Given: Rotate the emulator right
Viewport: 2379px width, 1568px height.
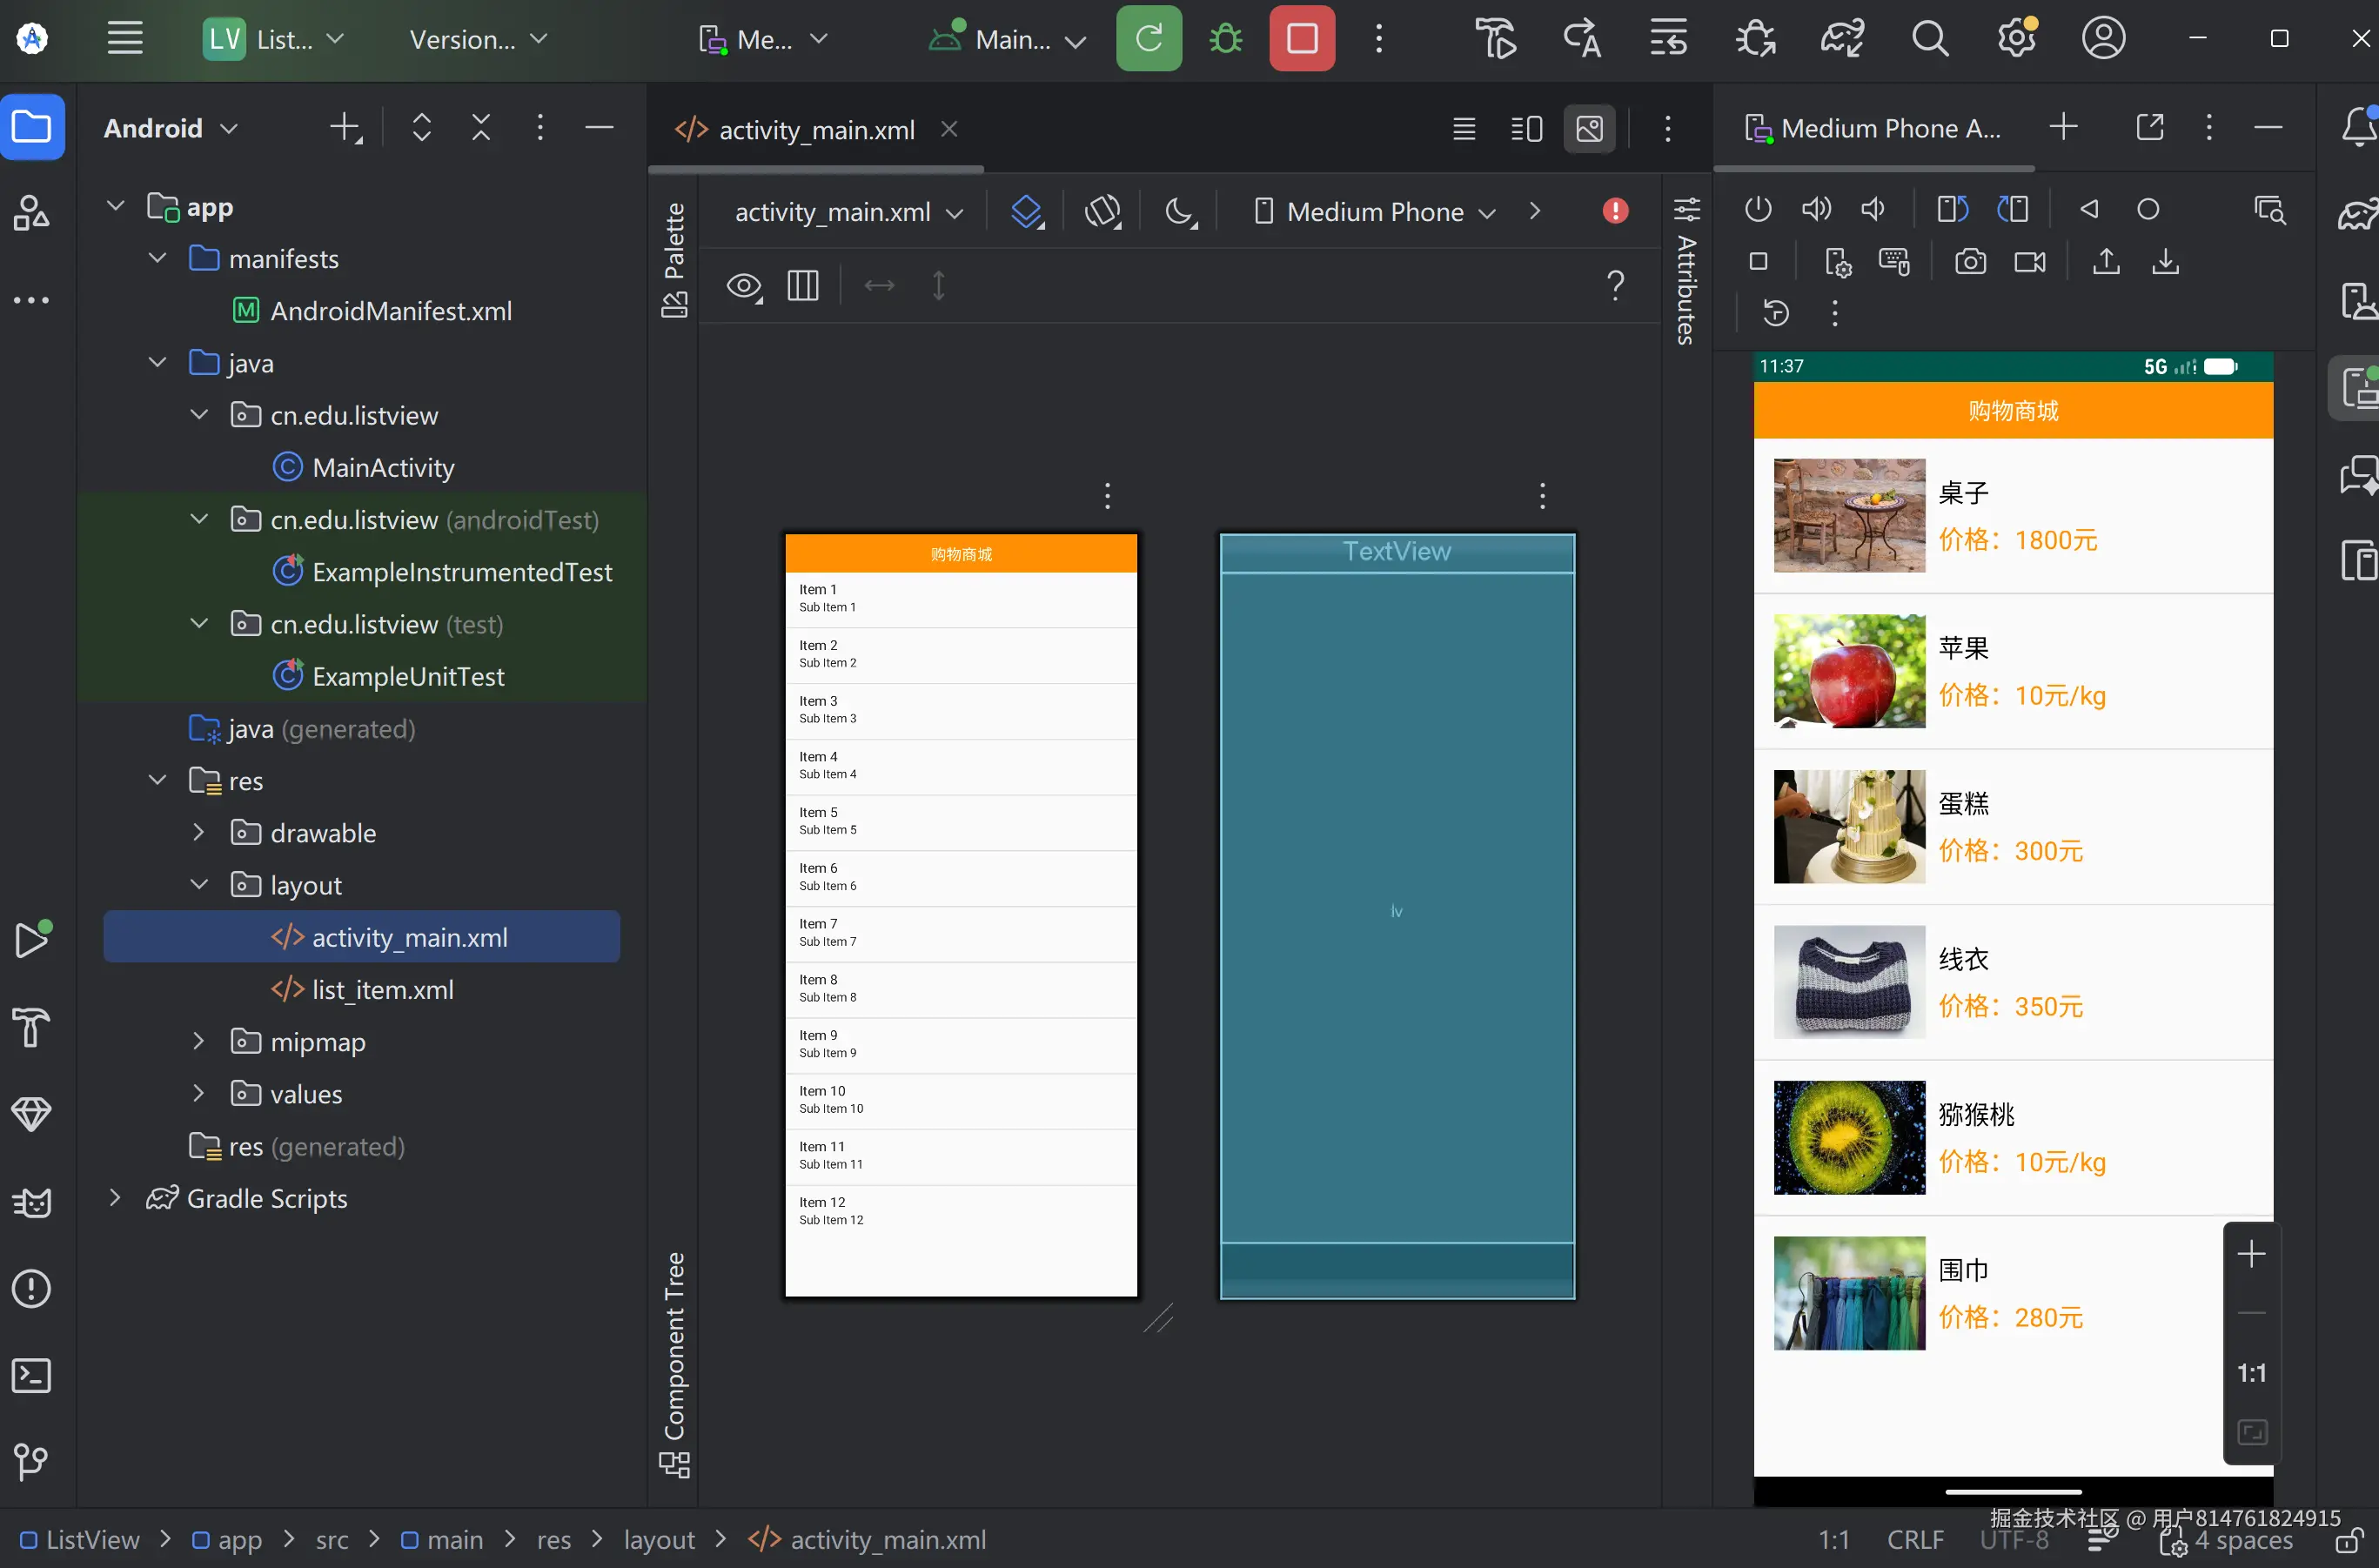Looking at the screenshot, I should click(2012, 209).
